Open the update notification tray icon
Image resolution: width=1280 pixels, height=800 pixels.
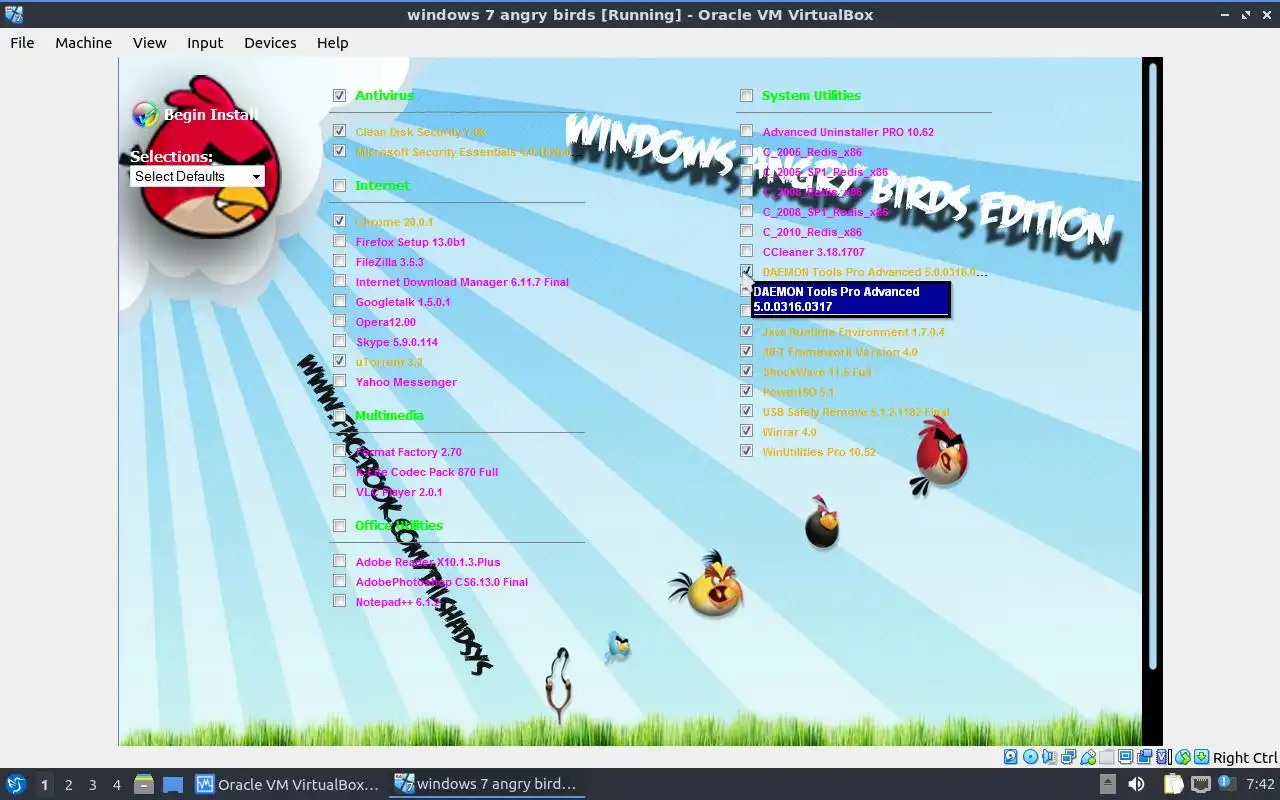click(x=1227, y=782)
